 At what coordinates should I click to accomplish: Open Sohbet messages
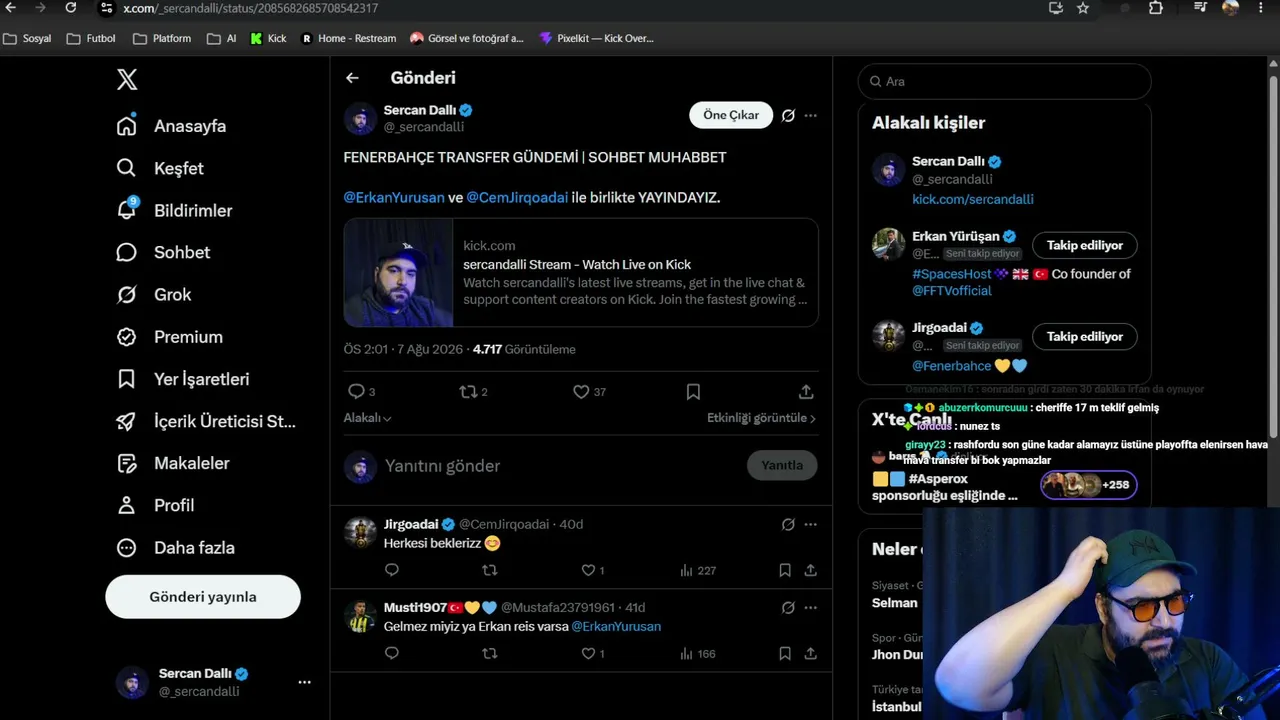click(x=163, y=252)
